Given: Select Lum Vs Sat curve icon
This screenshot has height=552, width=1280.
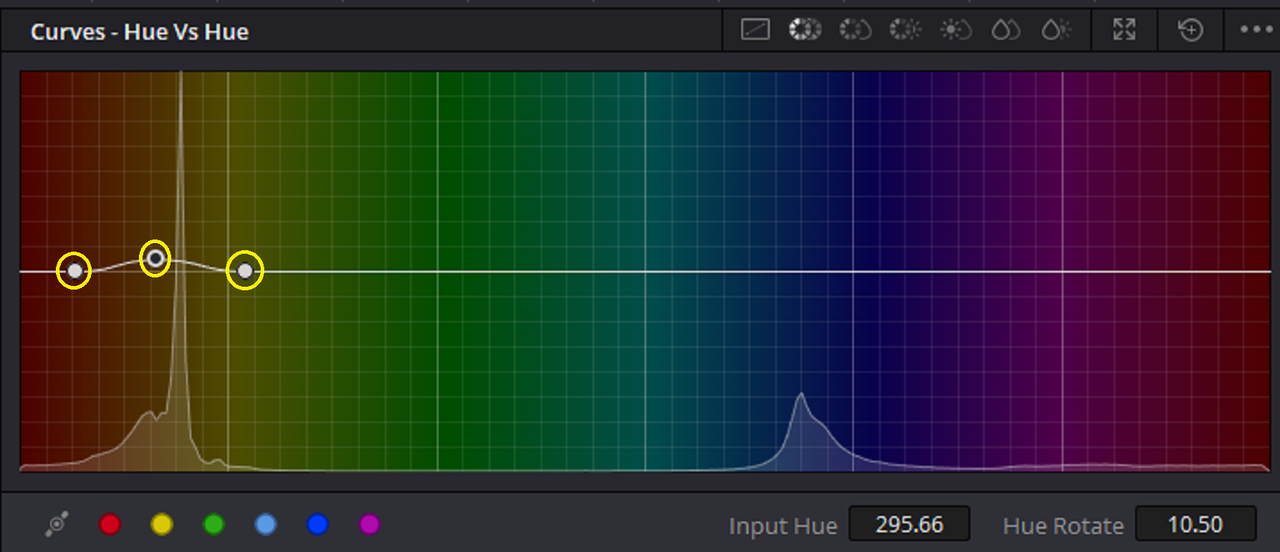Looking at the screenshot, I should pyautogui.click(x=955, y=30).
